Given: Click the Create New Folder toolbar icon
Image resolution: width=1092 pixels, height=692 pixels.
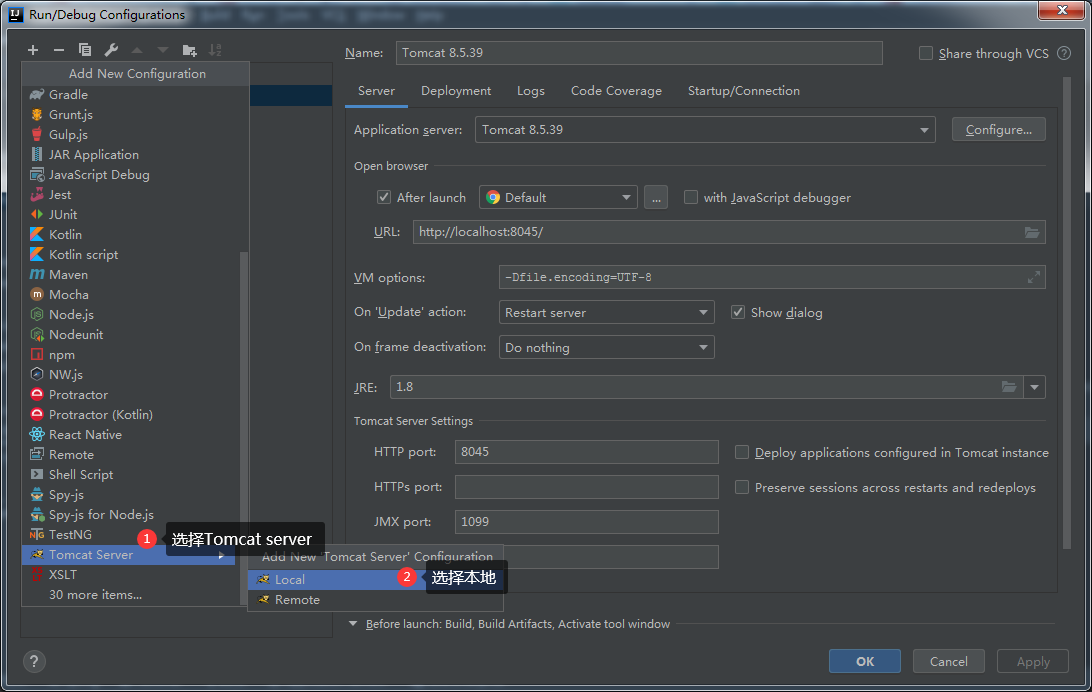Looking at the screenshot, I should [x=189, y=50].
